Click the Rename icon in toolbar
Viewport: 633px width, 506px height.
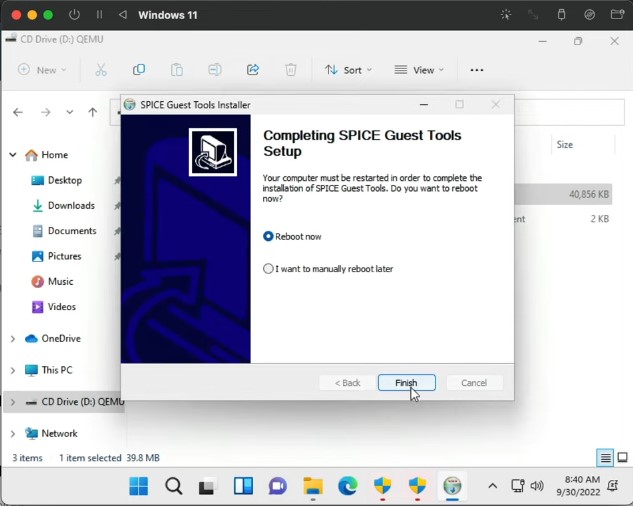point(215,70)
